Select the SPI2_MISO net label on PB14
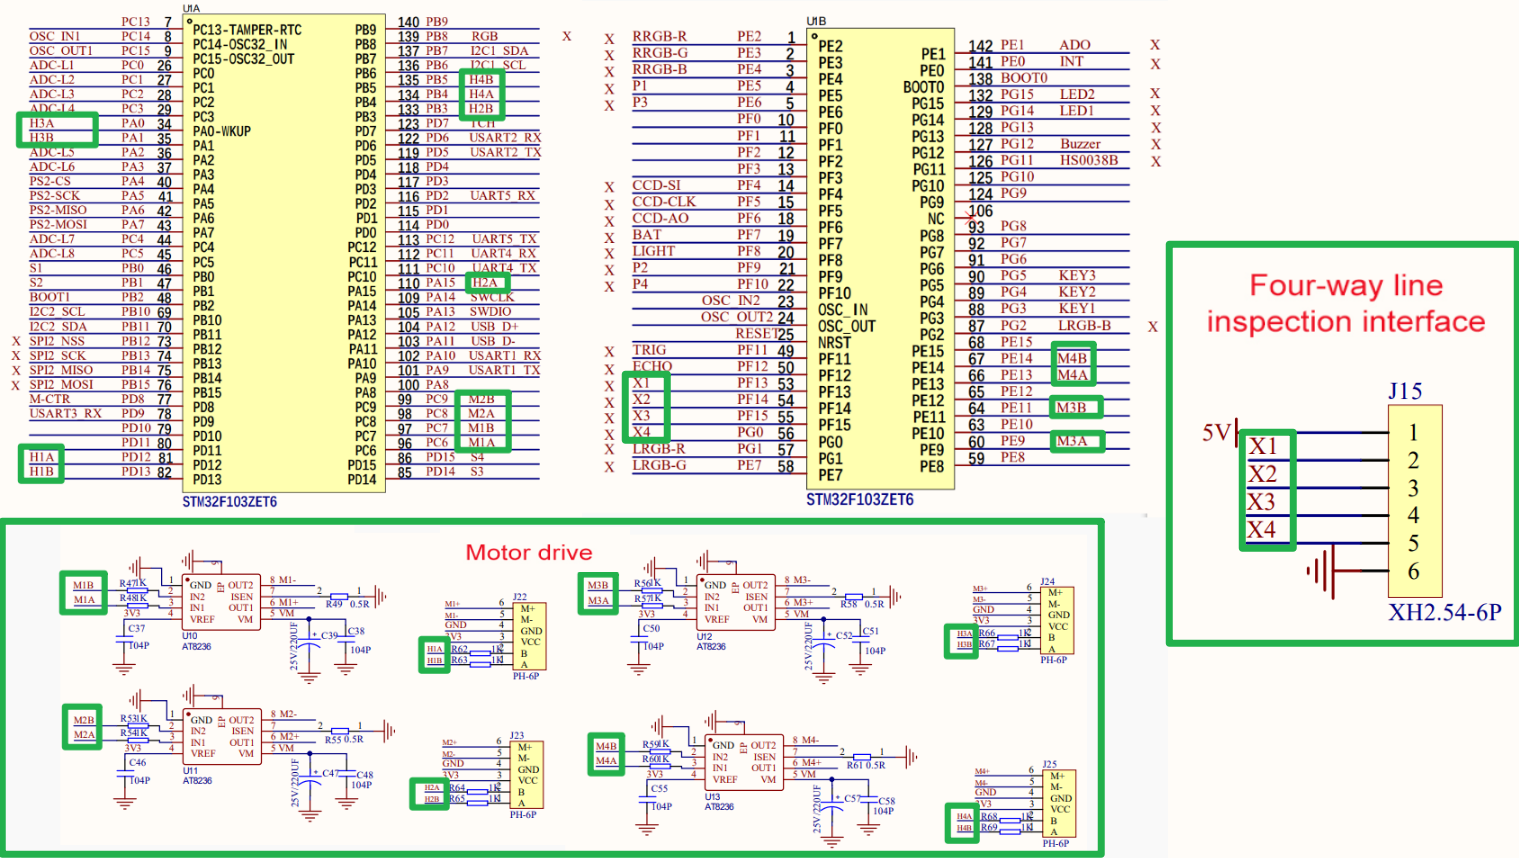 (x=61, y=370)
